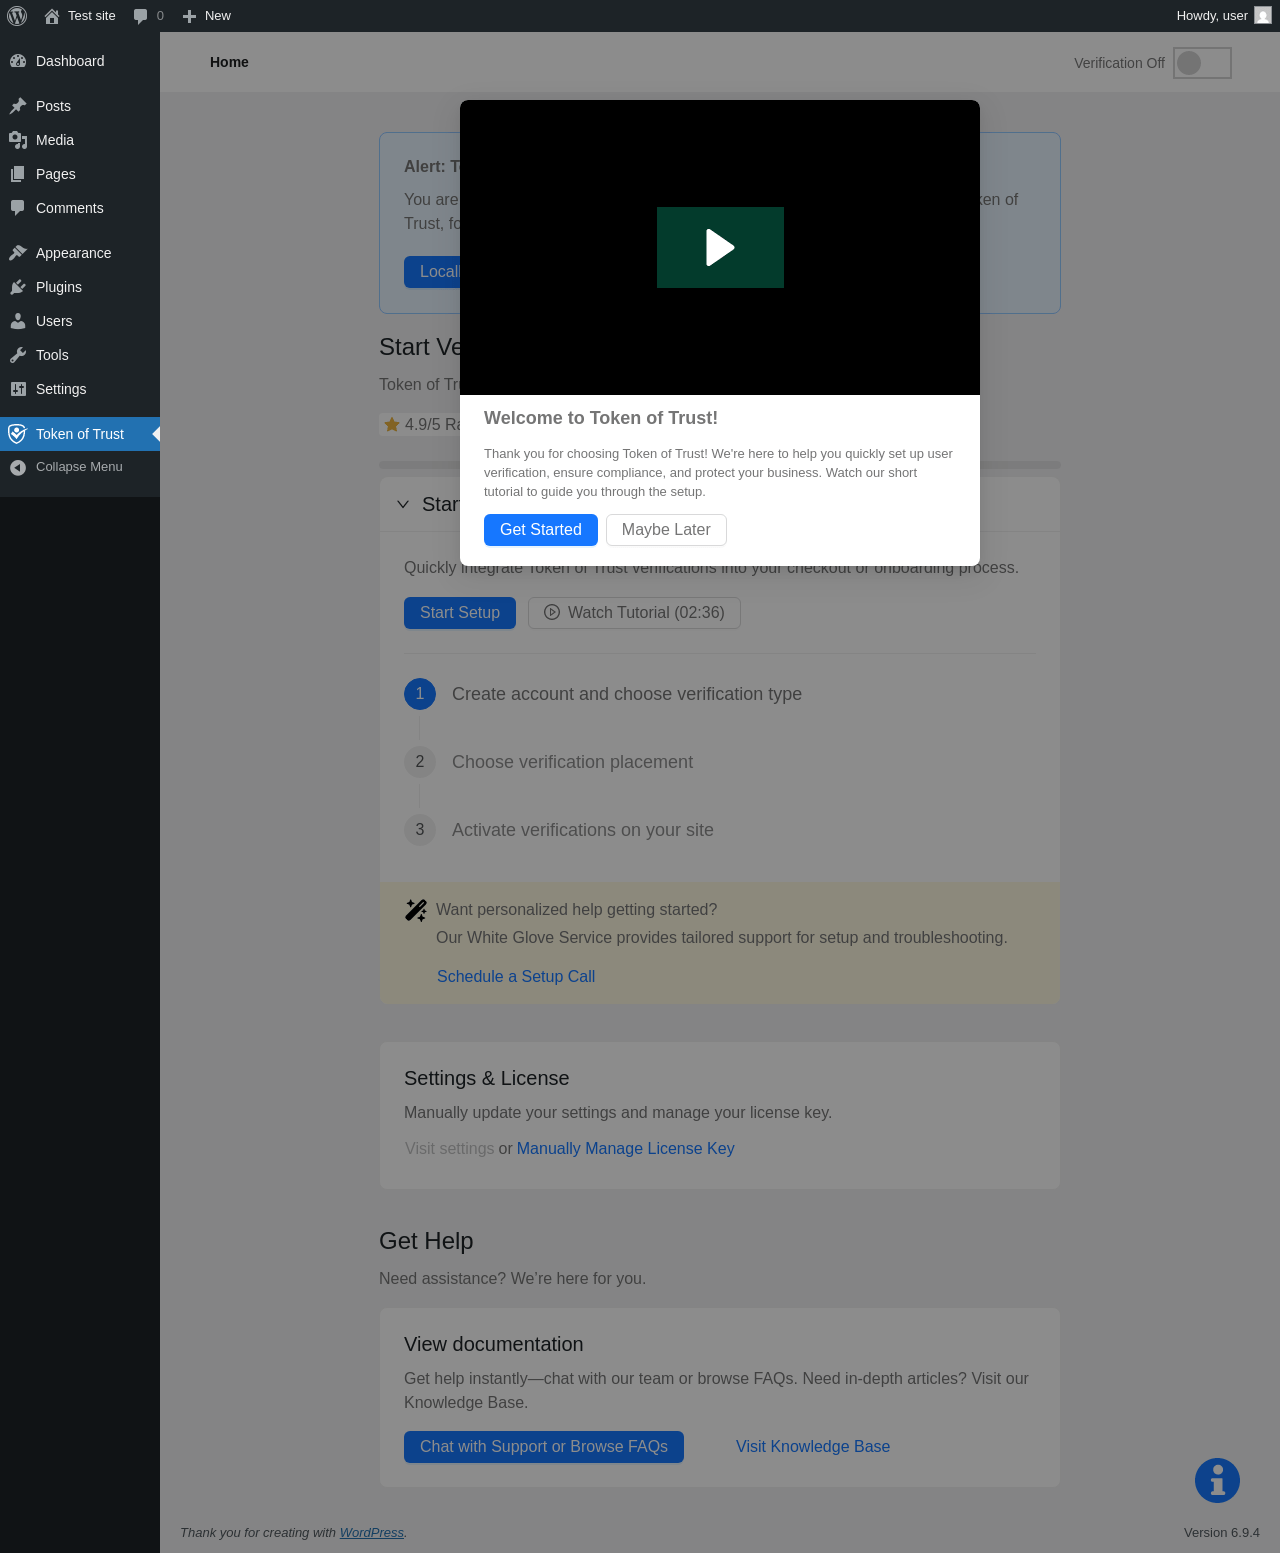Click the WordPress logo in admin bar

[17, 16]
